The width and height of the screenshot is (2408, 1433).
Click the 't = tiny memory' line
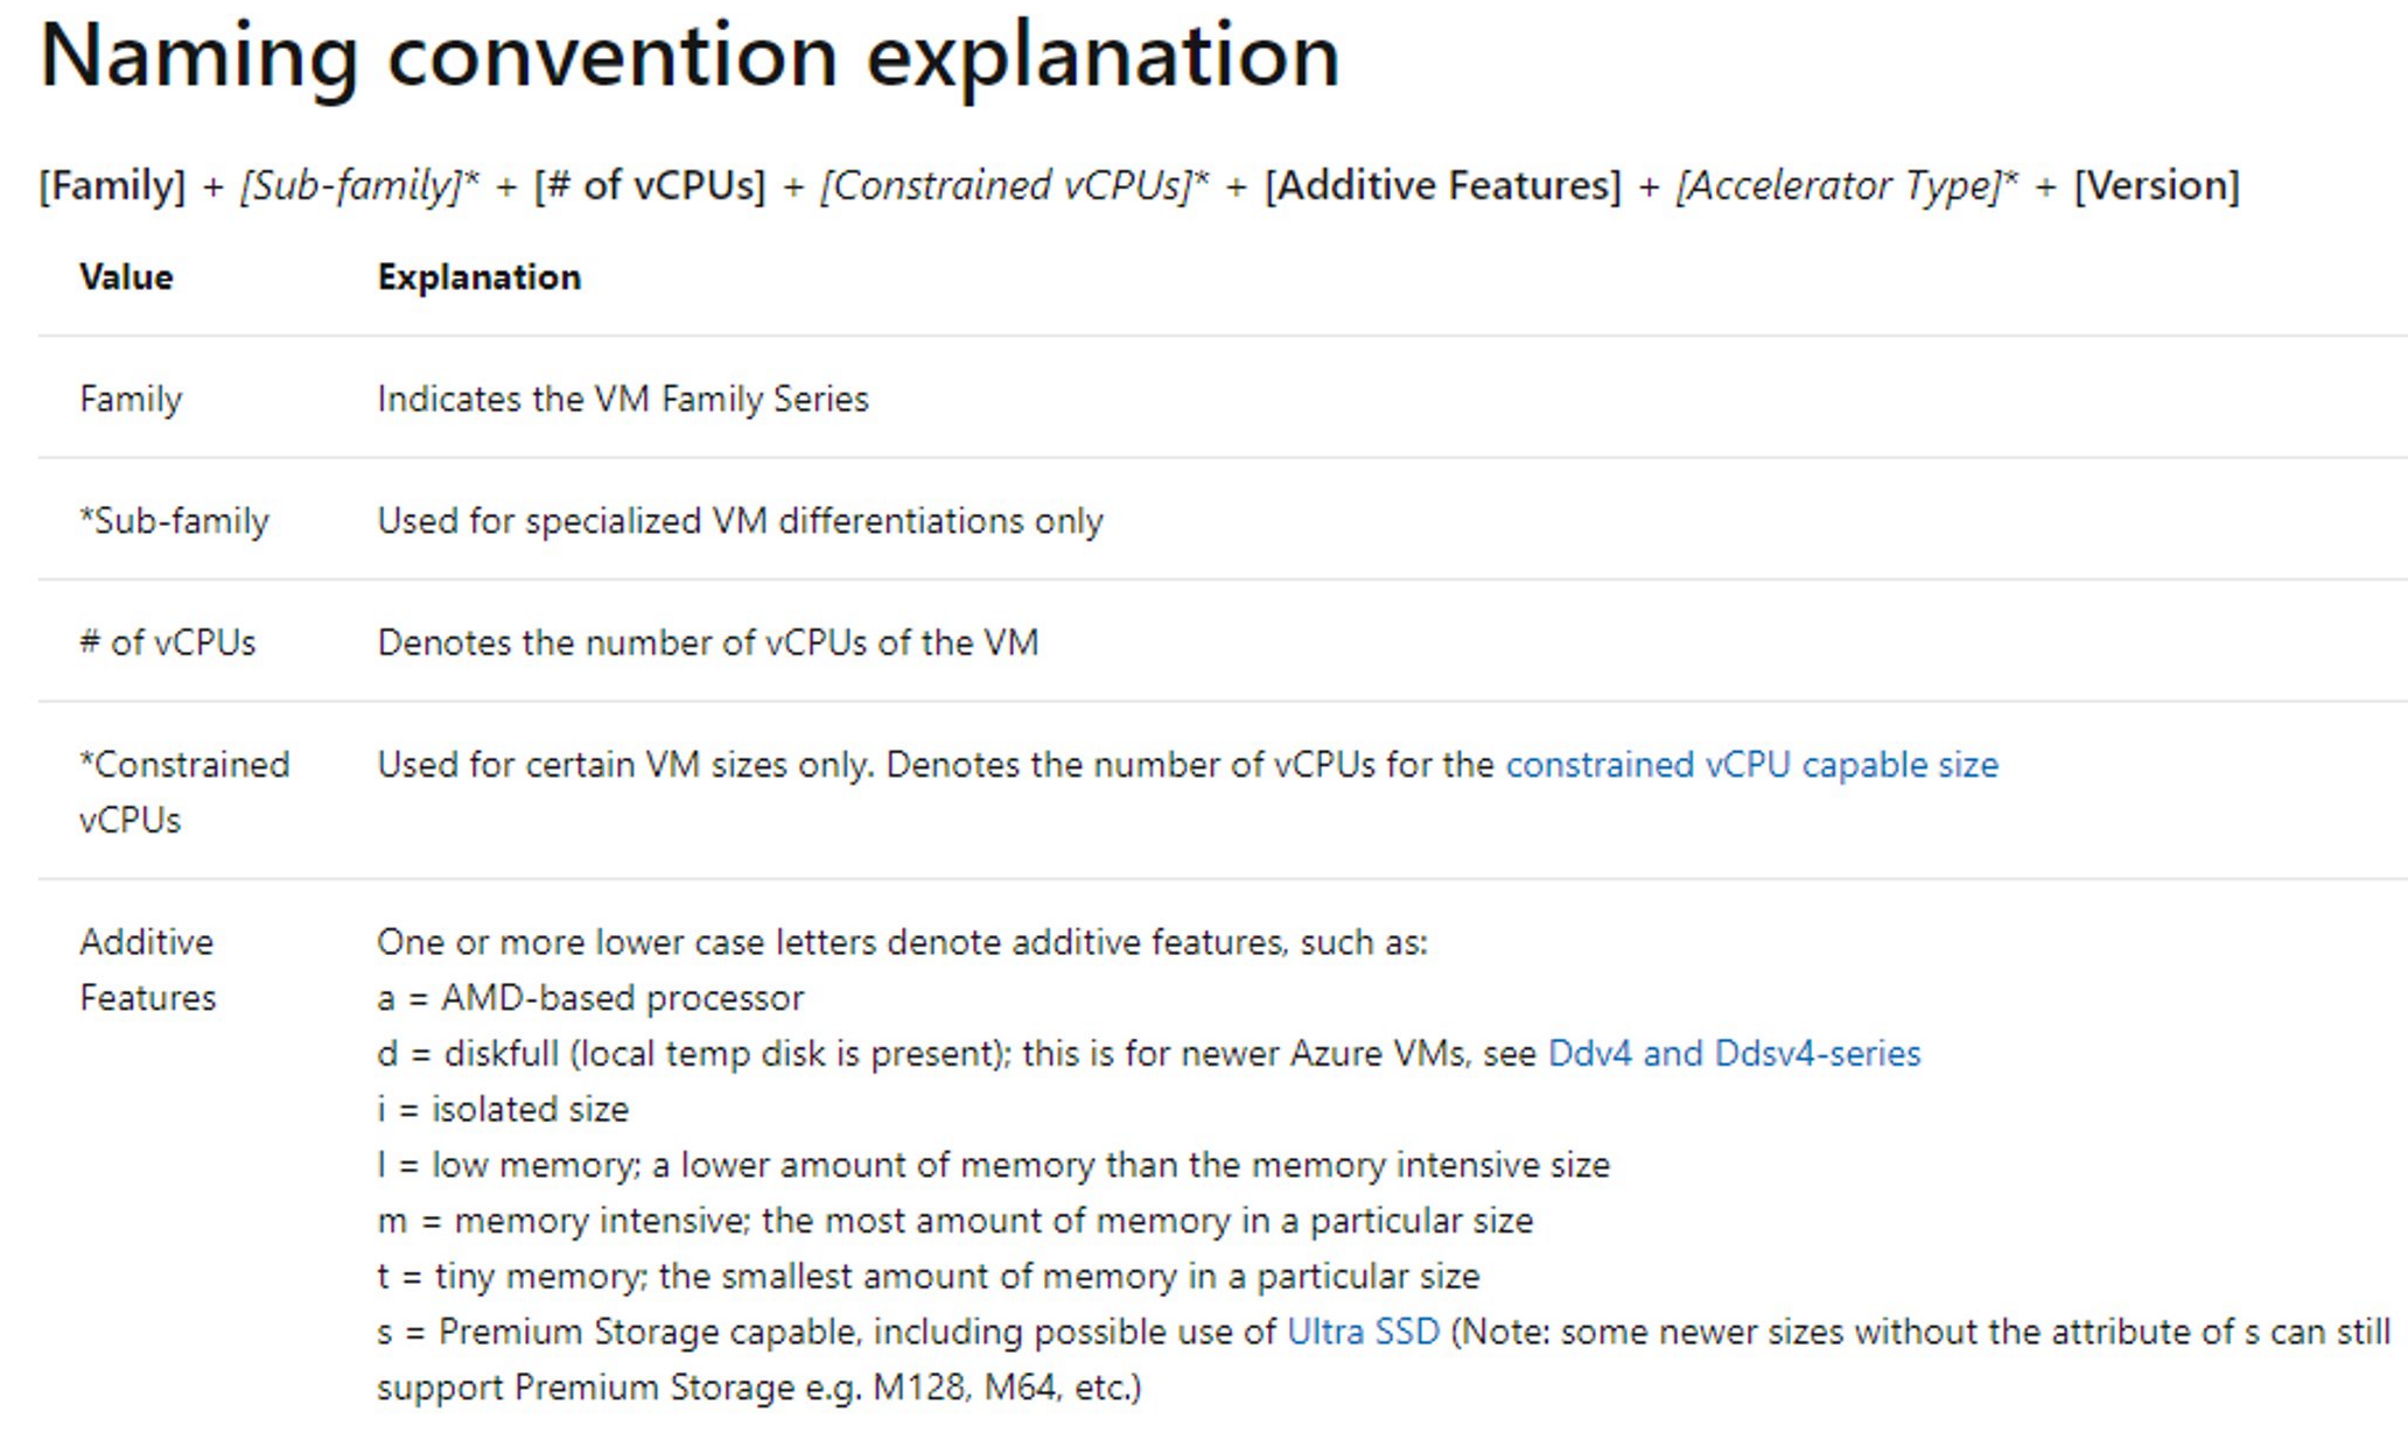point(928,1276)
